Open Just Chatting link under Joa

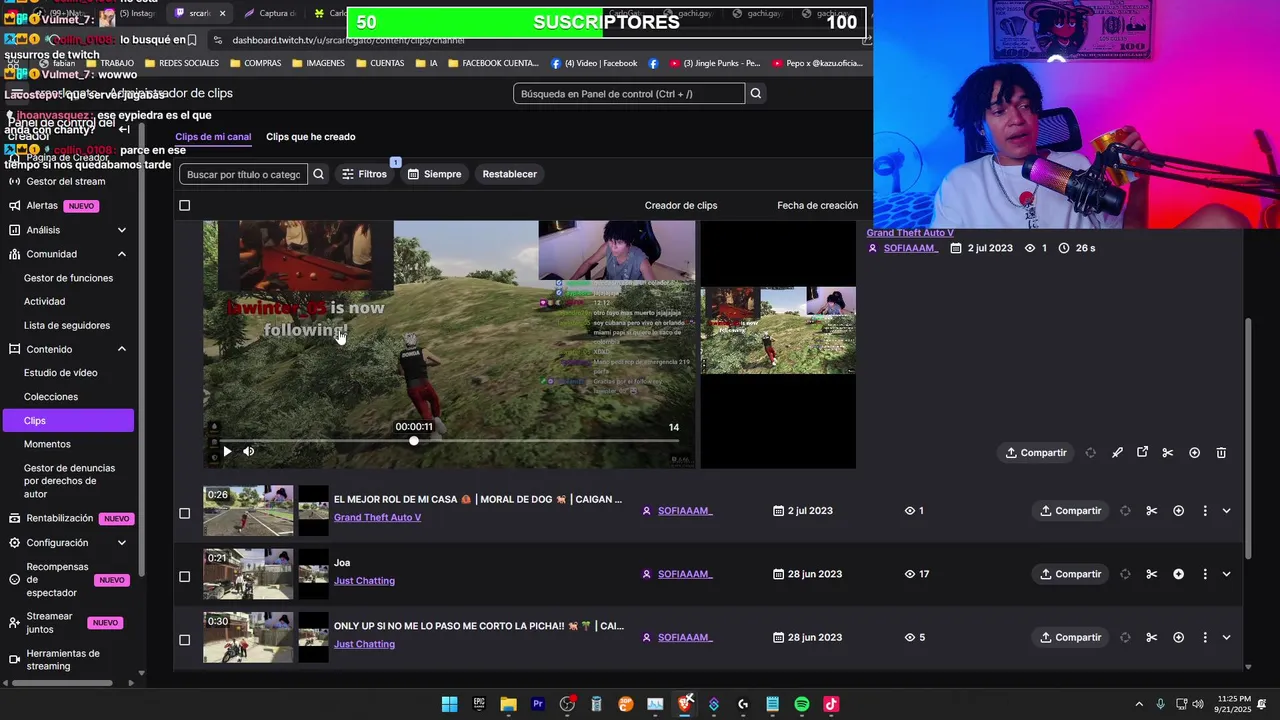[x=364, y=581]
